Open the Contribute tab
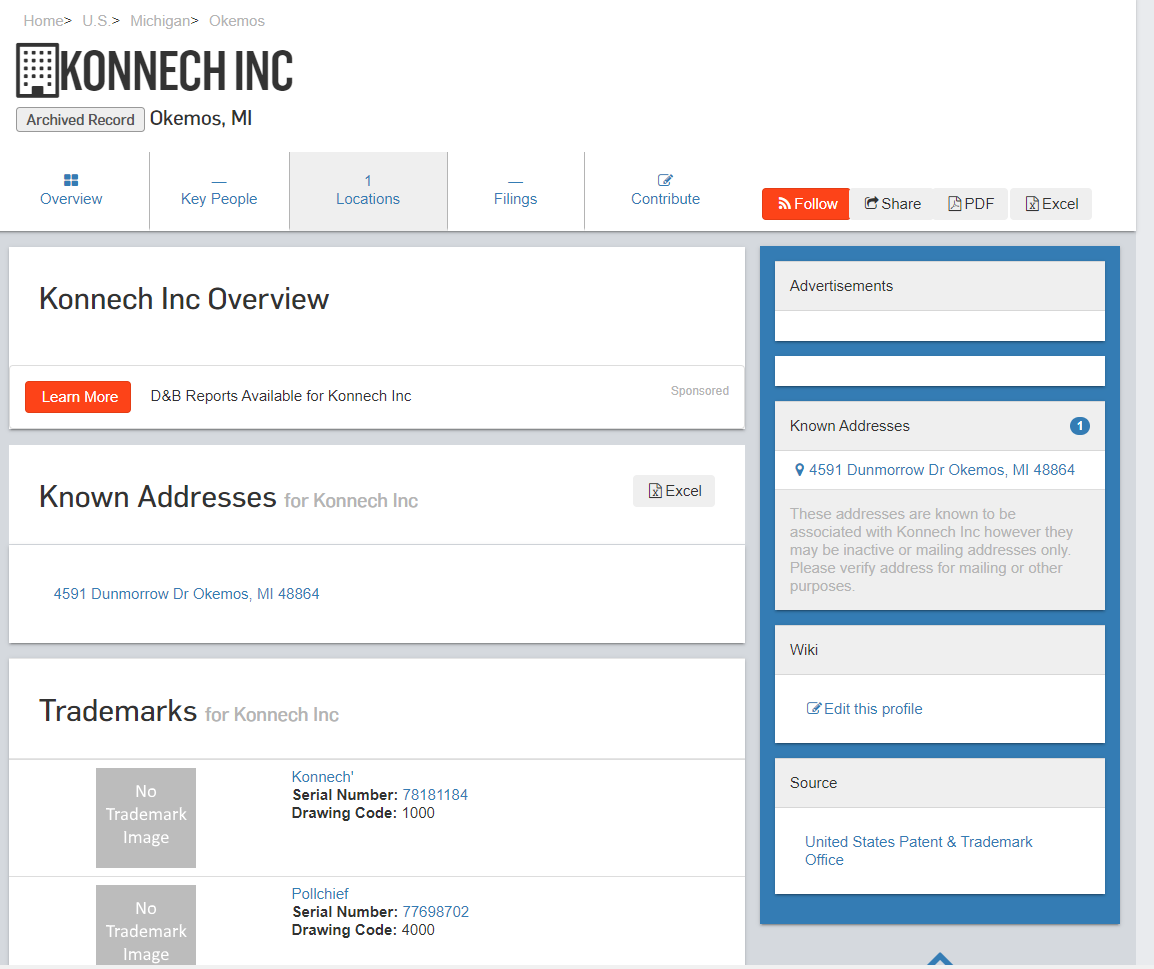The width and height of the screenshot is (1154, 969). (x=665, y=191)
